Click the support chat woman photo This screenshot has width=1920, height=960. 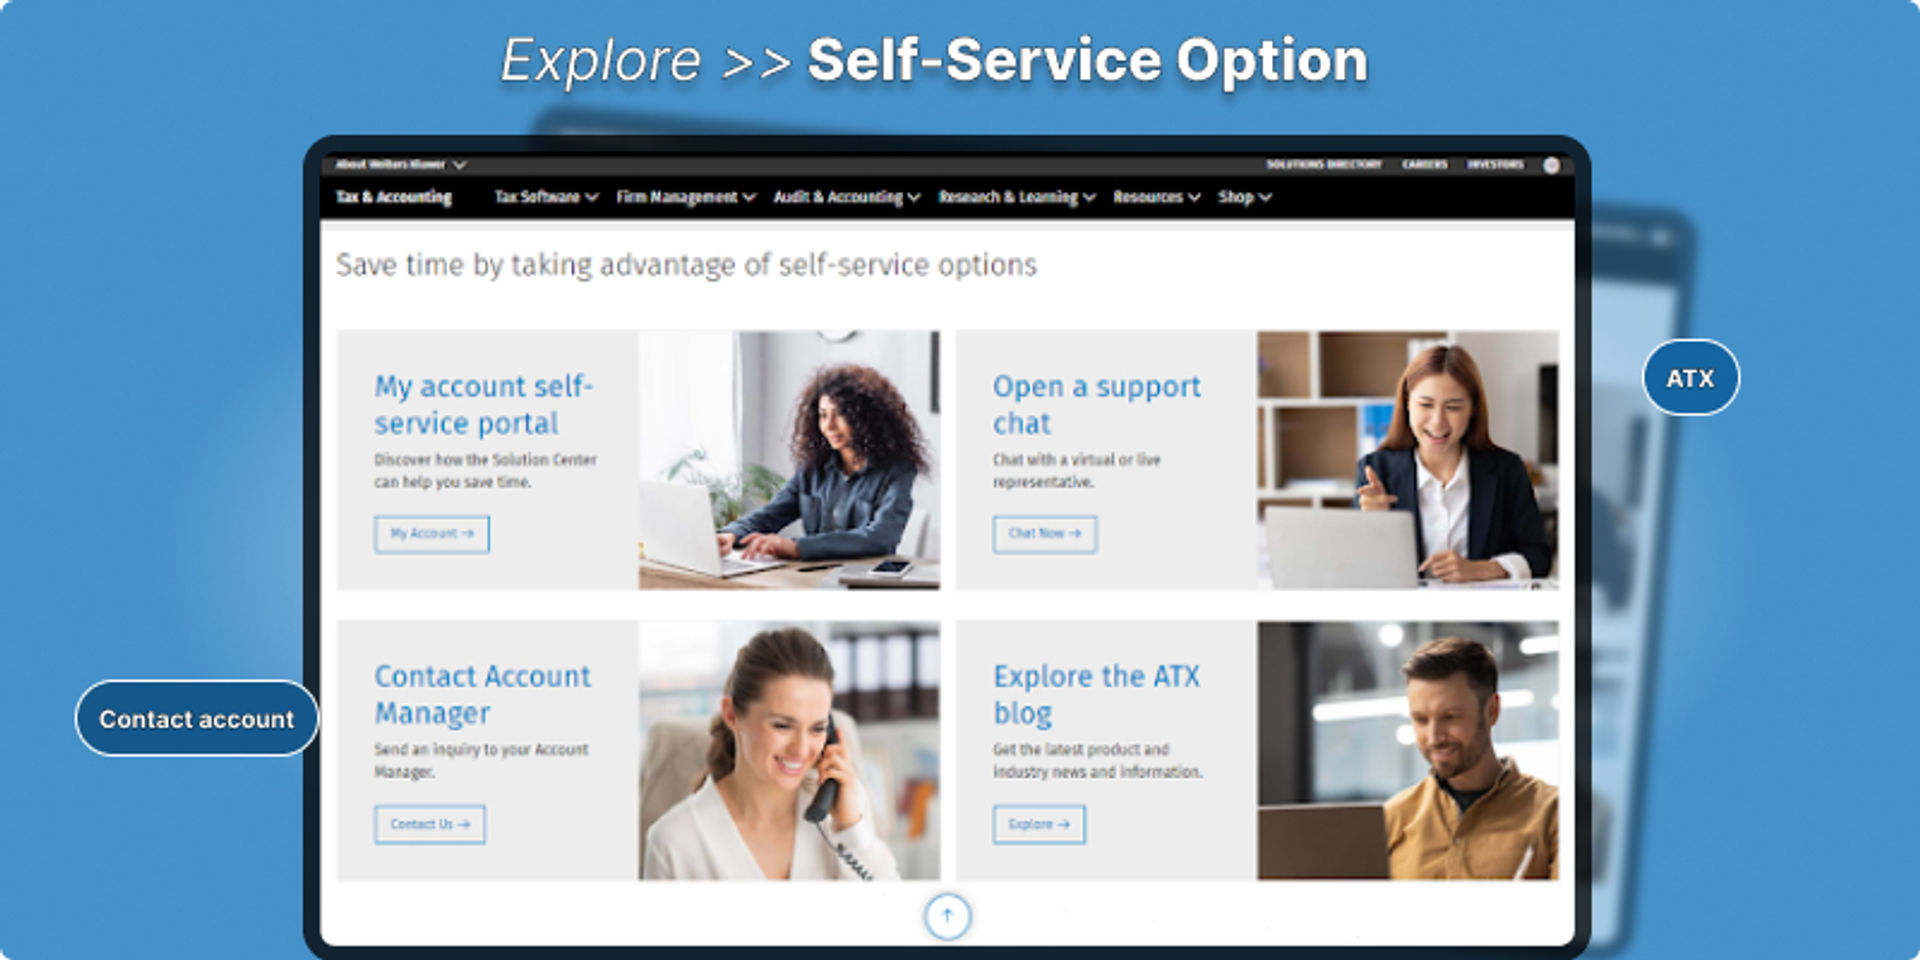click(x=1408, y=460)
